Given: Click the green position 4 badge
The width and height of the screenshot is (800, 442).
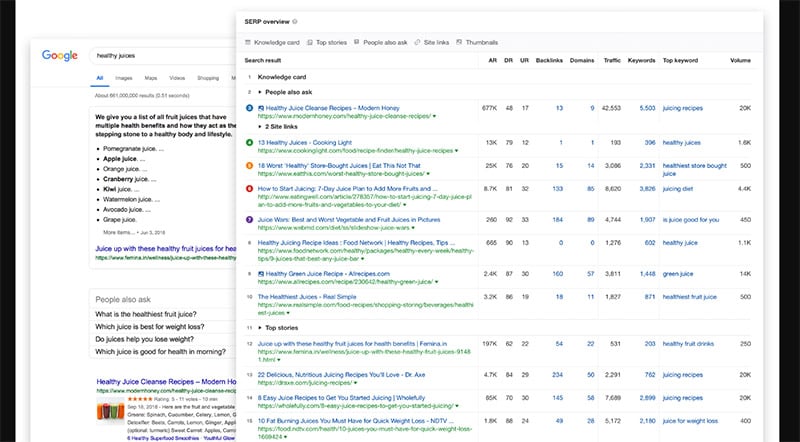Looking at the screenshot, I should click(x=249, y=142).
